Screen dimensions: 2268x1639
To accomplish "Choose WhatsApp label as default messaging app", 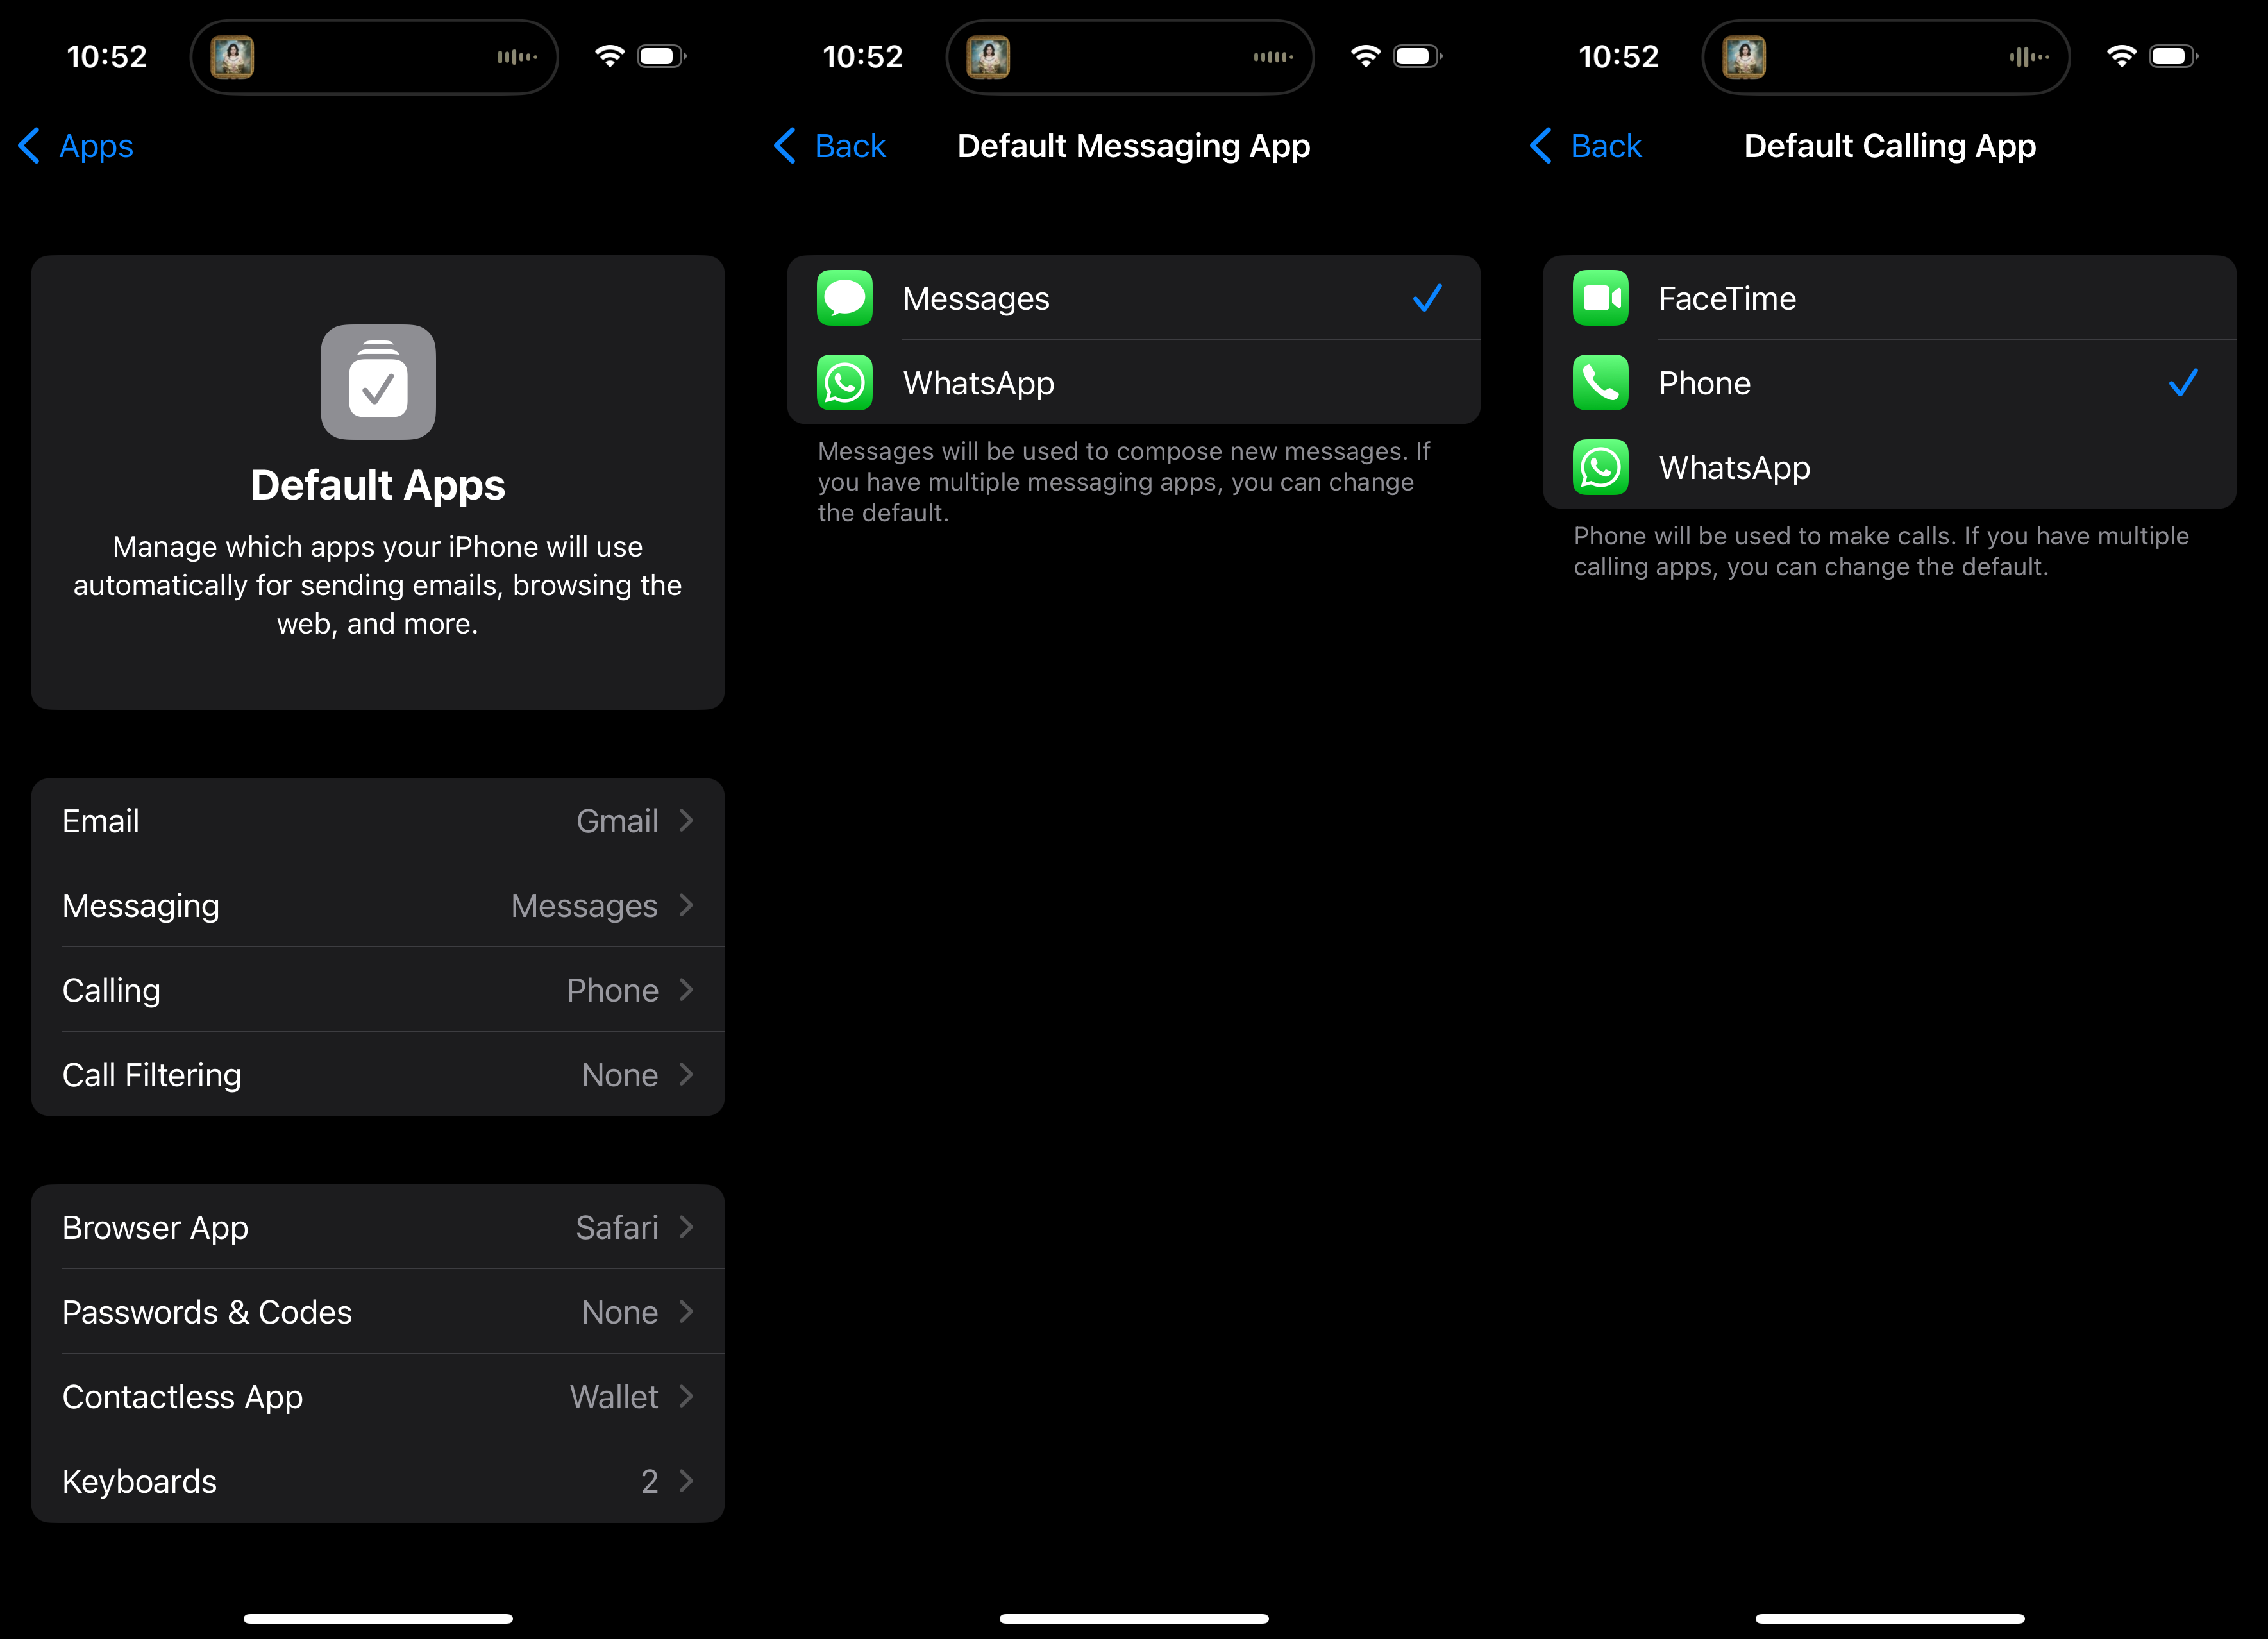I will (978, 383).
